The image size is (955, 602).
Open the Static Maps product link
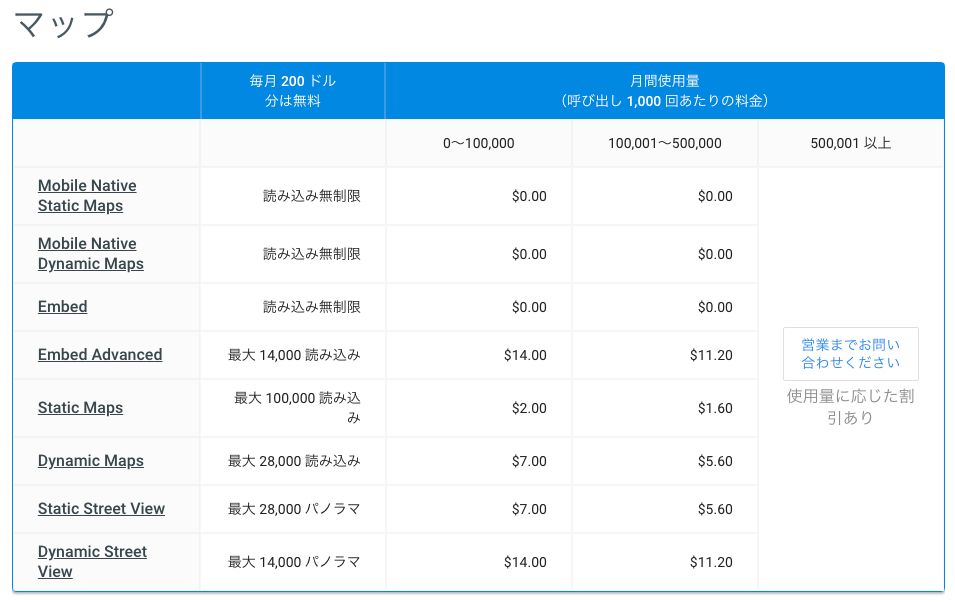pos(80,407)
